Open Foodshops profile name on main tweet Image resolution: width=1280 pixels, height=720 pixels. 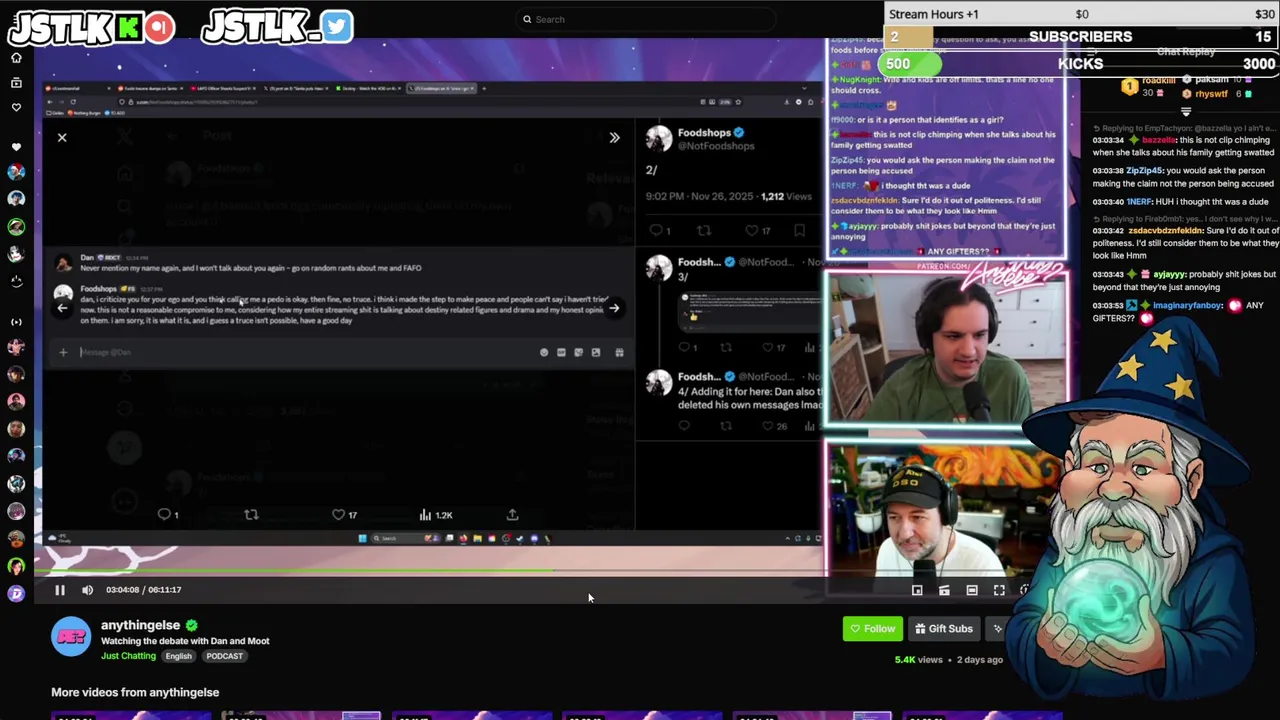(705, 133)
